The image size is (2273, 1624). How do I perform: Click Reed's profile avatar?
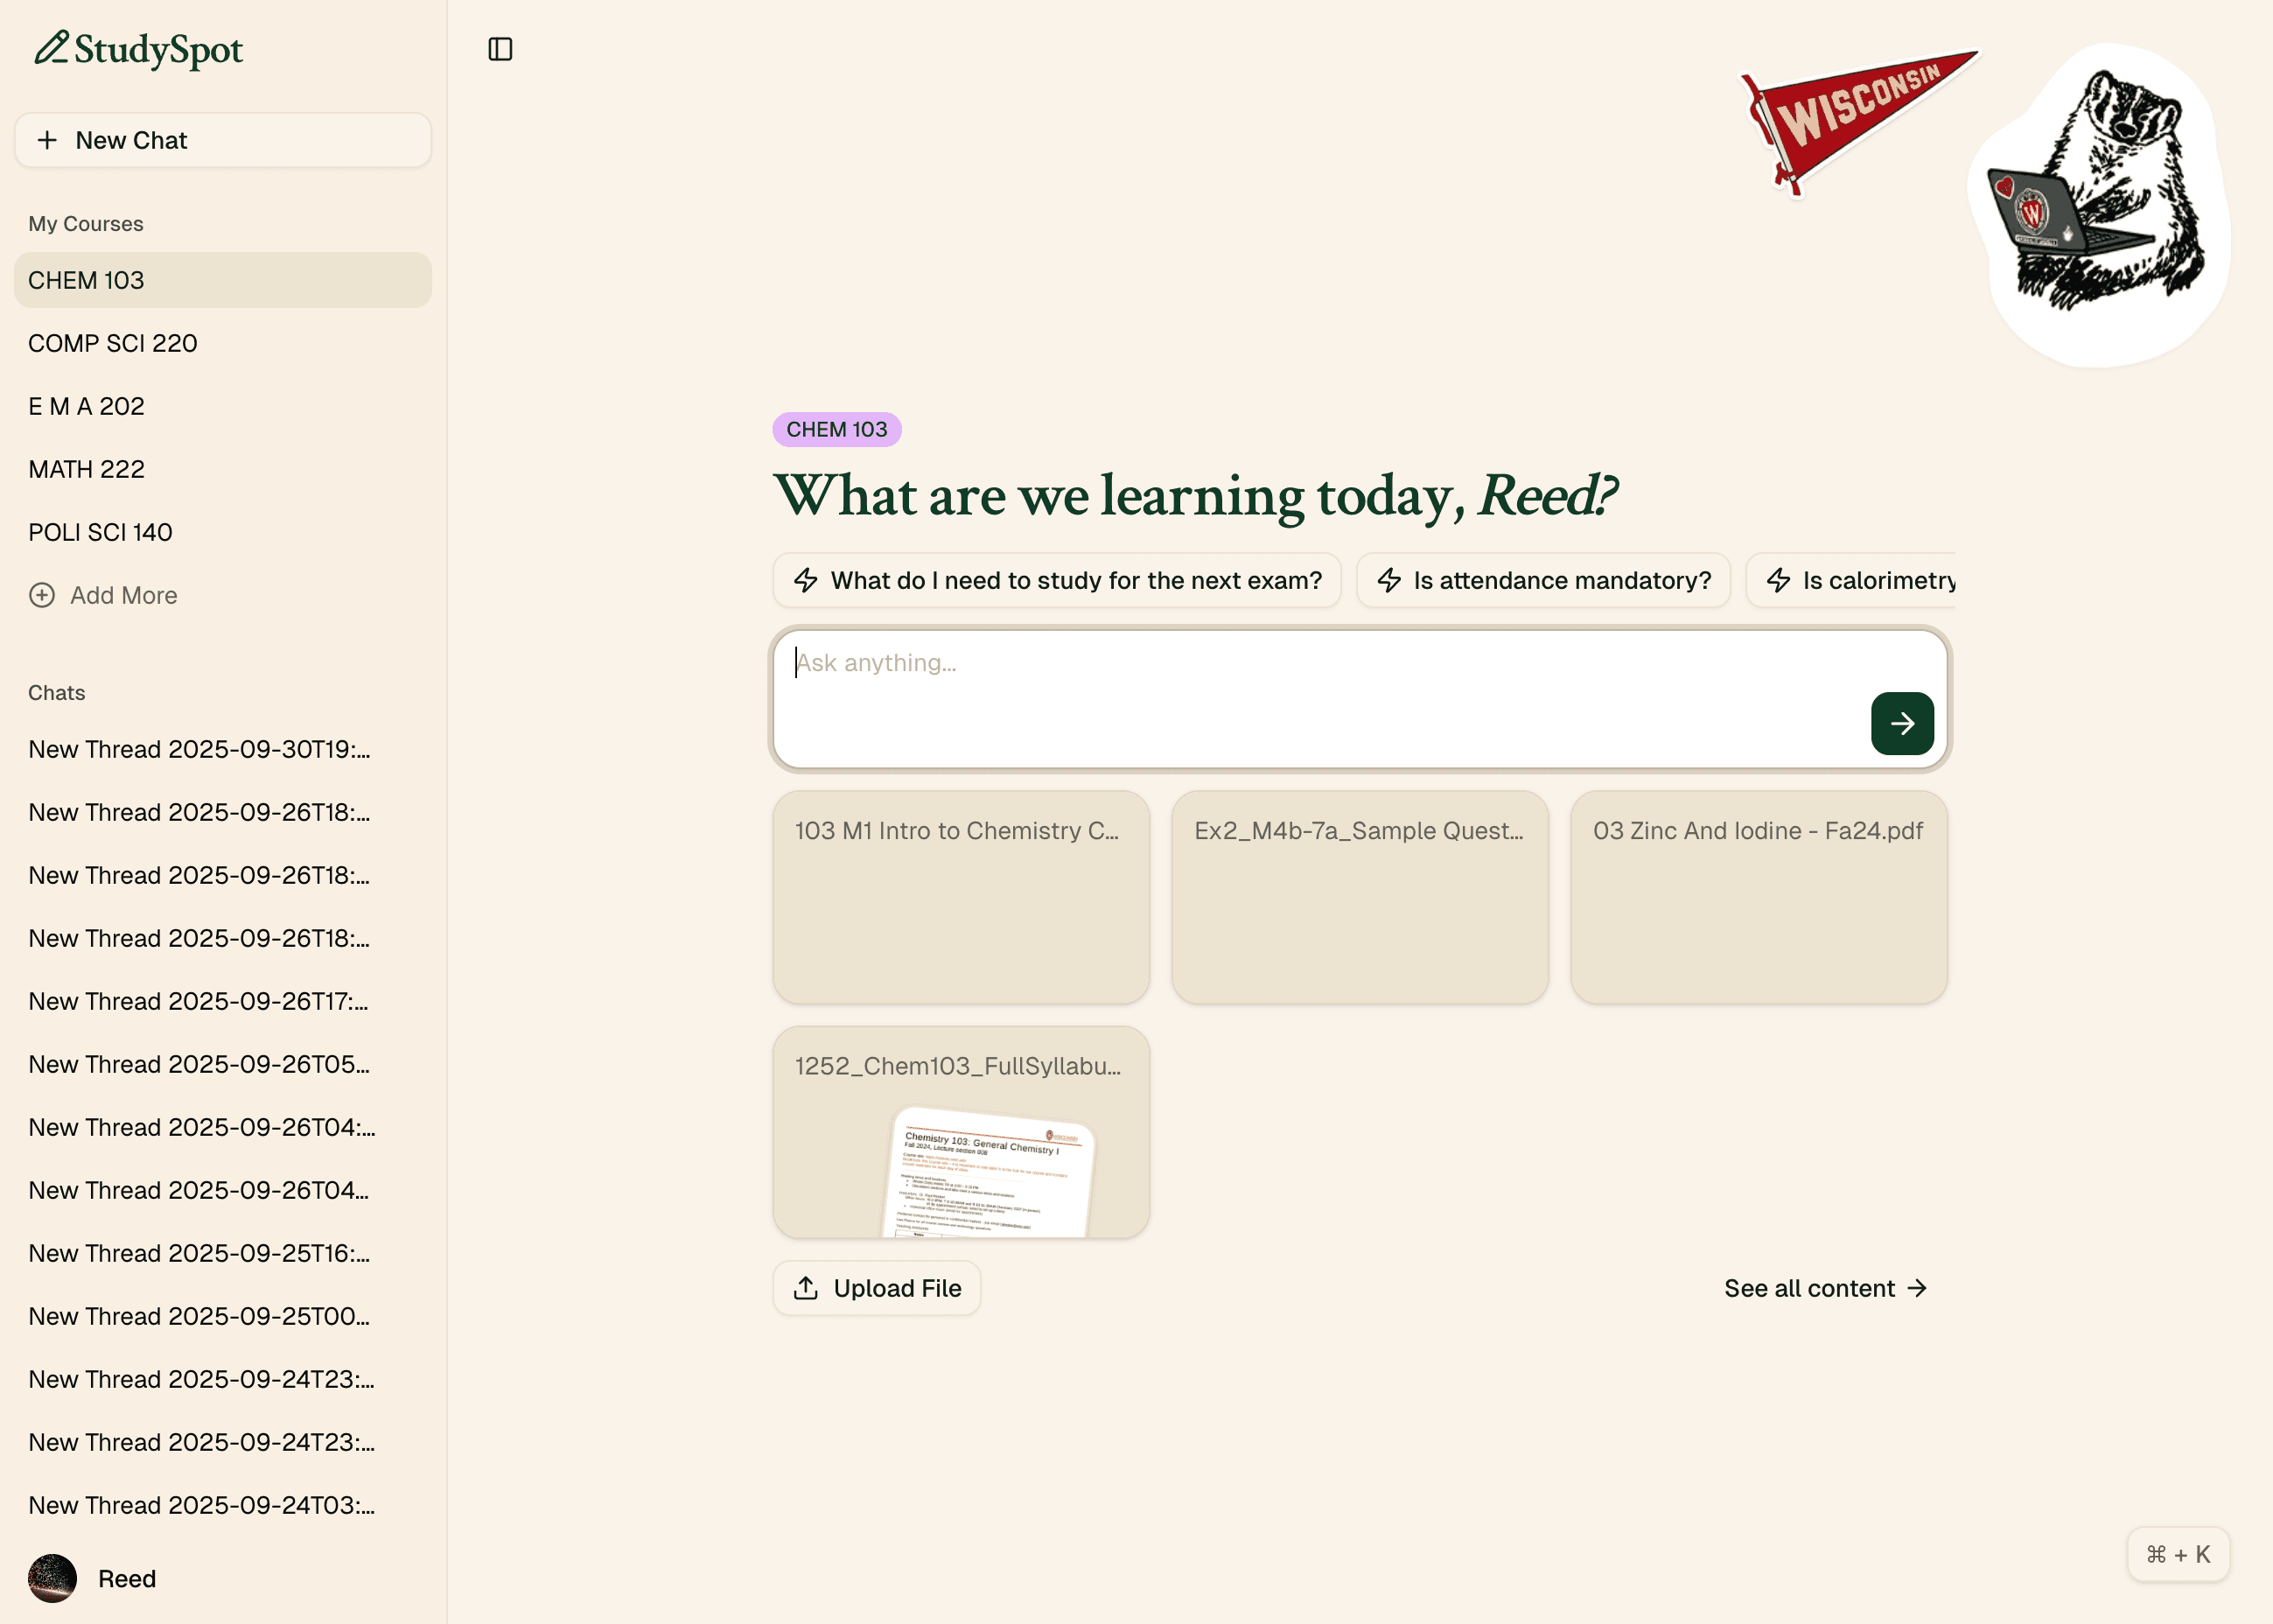click(x=52, y=1578)
